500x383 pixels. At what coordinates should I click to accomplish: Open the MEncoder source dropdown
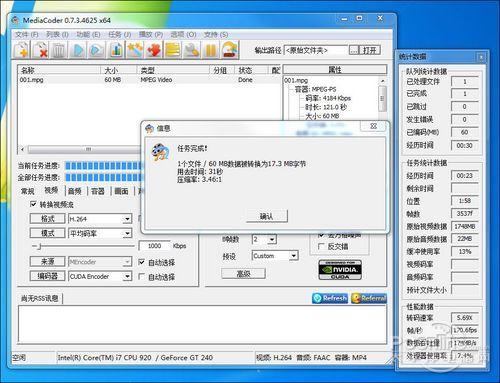tap(127, 262)
